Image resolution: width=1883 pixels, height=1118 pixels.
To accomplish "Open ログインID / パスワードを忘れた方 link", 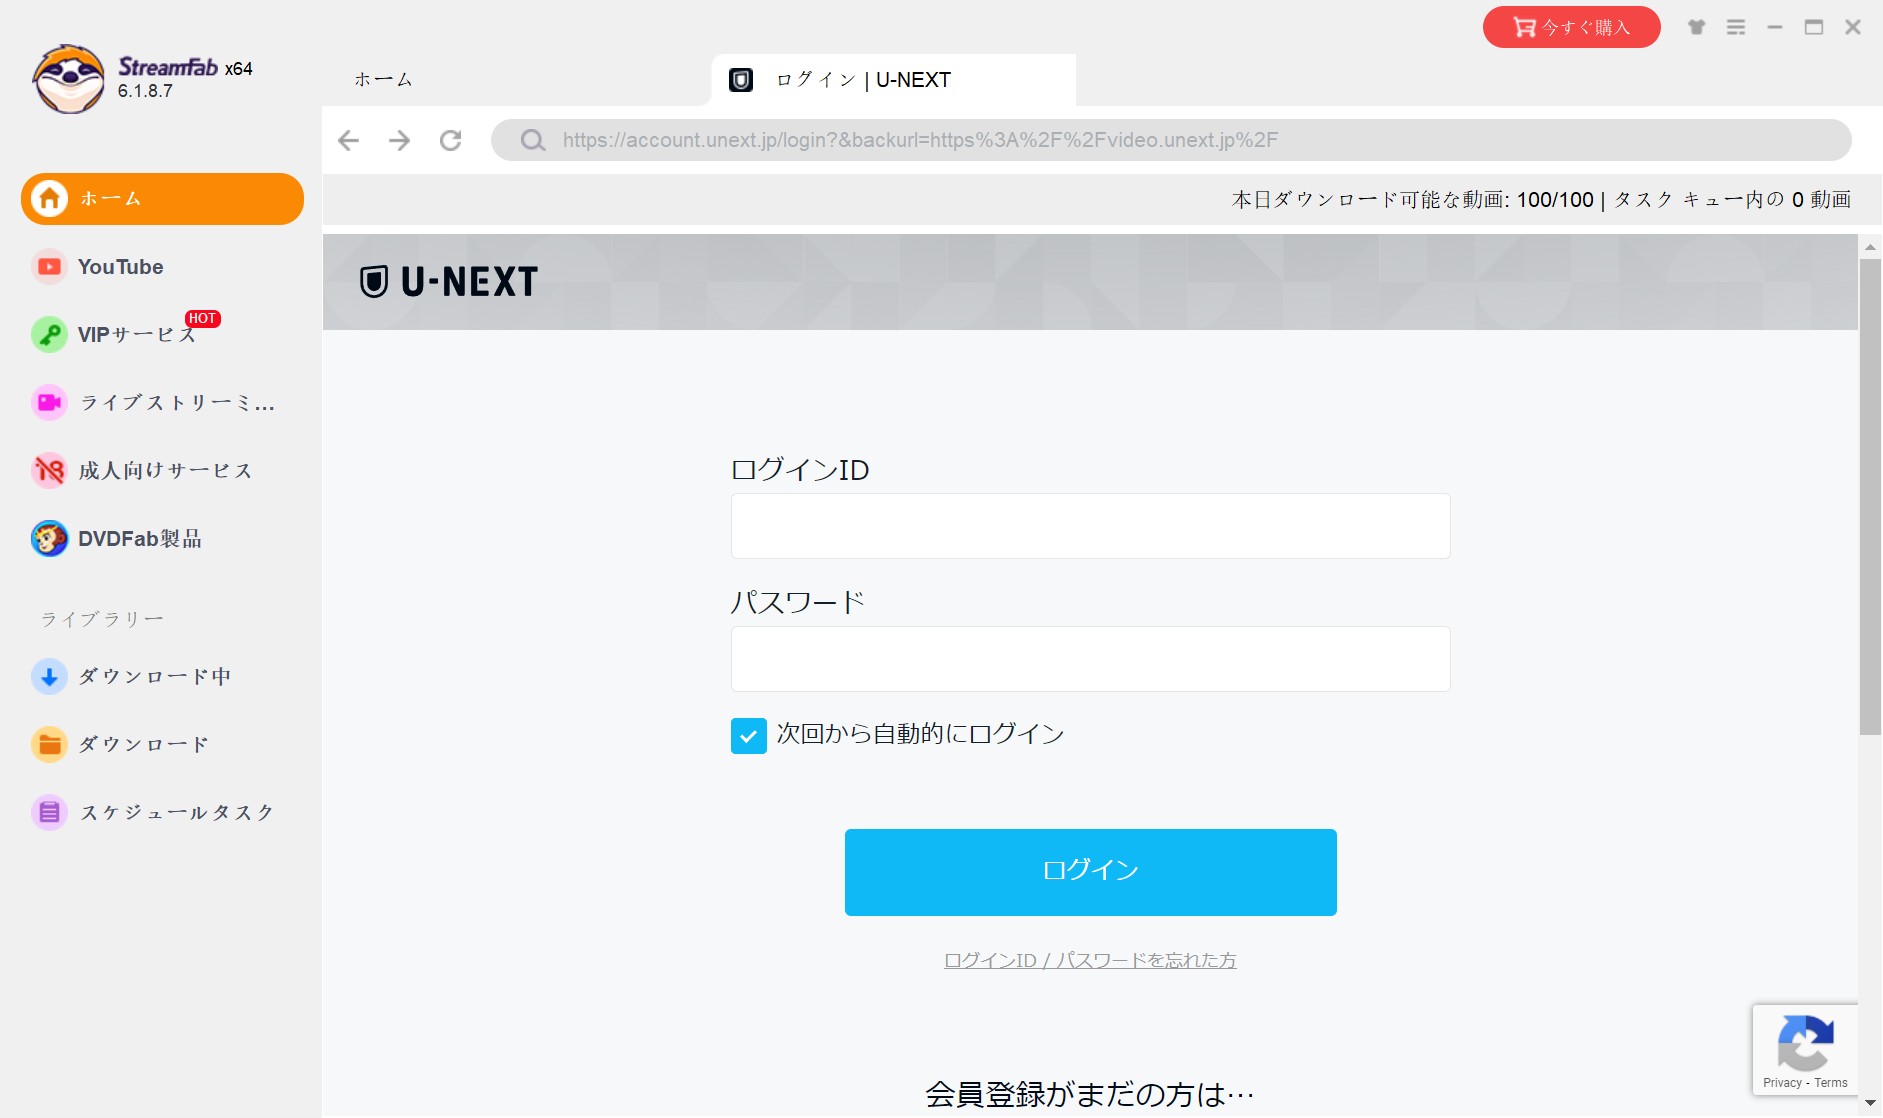I will click(x=1090, y=960).
